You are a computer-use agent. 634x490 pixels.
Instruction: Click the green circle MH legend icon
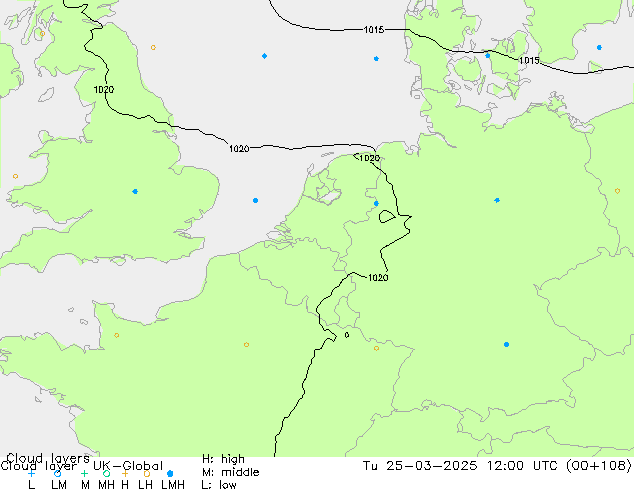pos(106,473)
